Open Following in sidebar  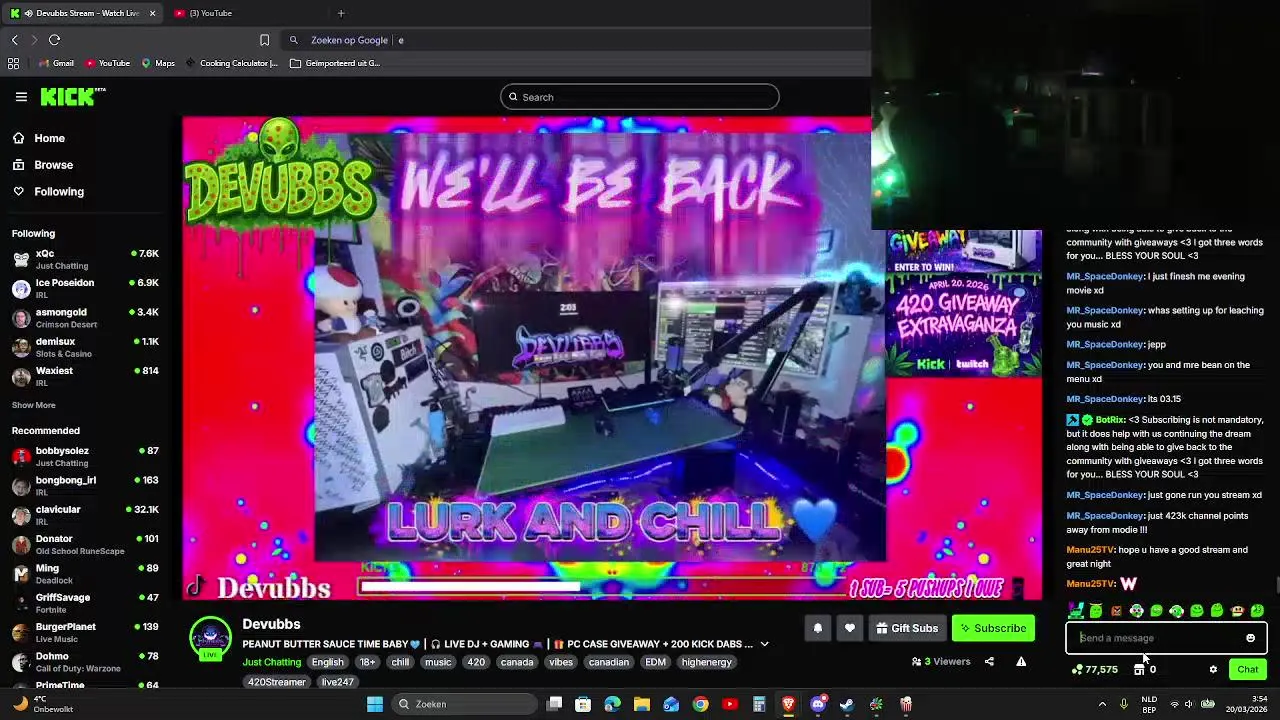(48, 191)
